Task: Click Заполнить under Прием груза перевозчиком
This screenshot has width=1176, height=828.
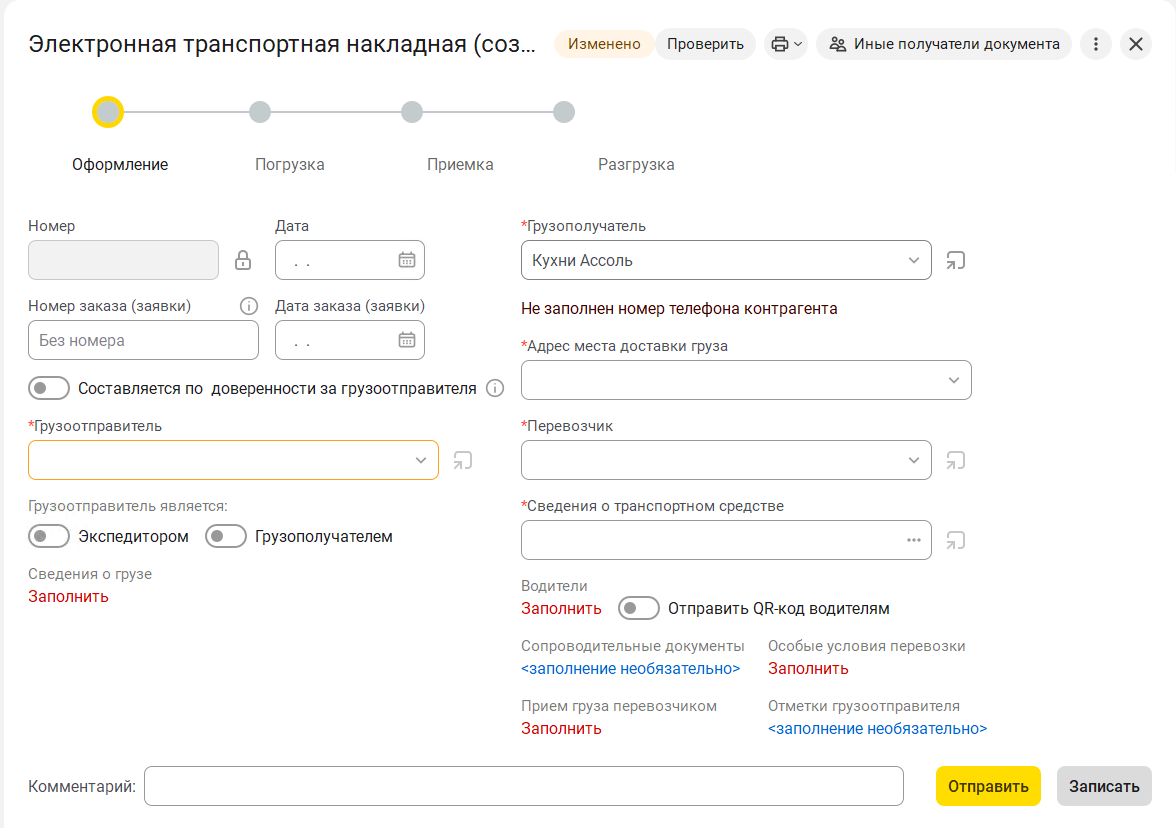Action: click(561, 728)
